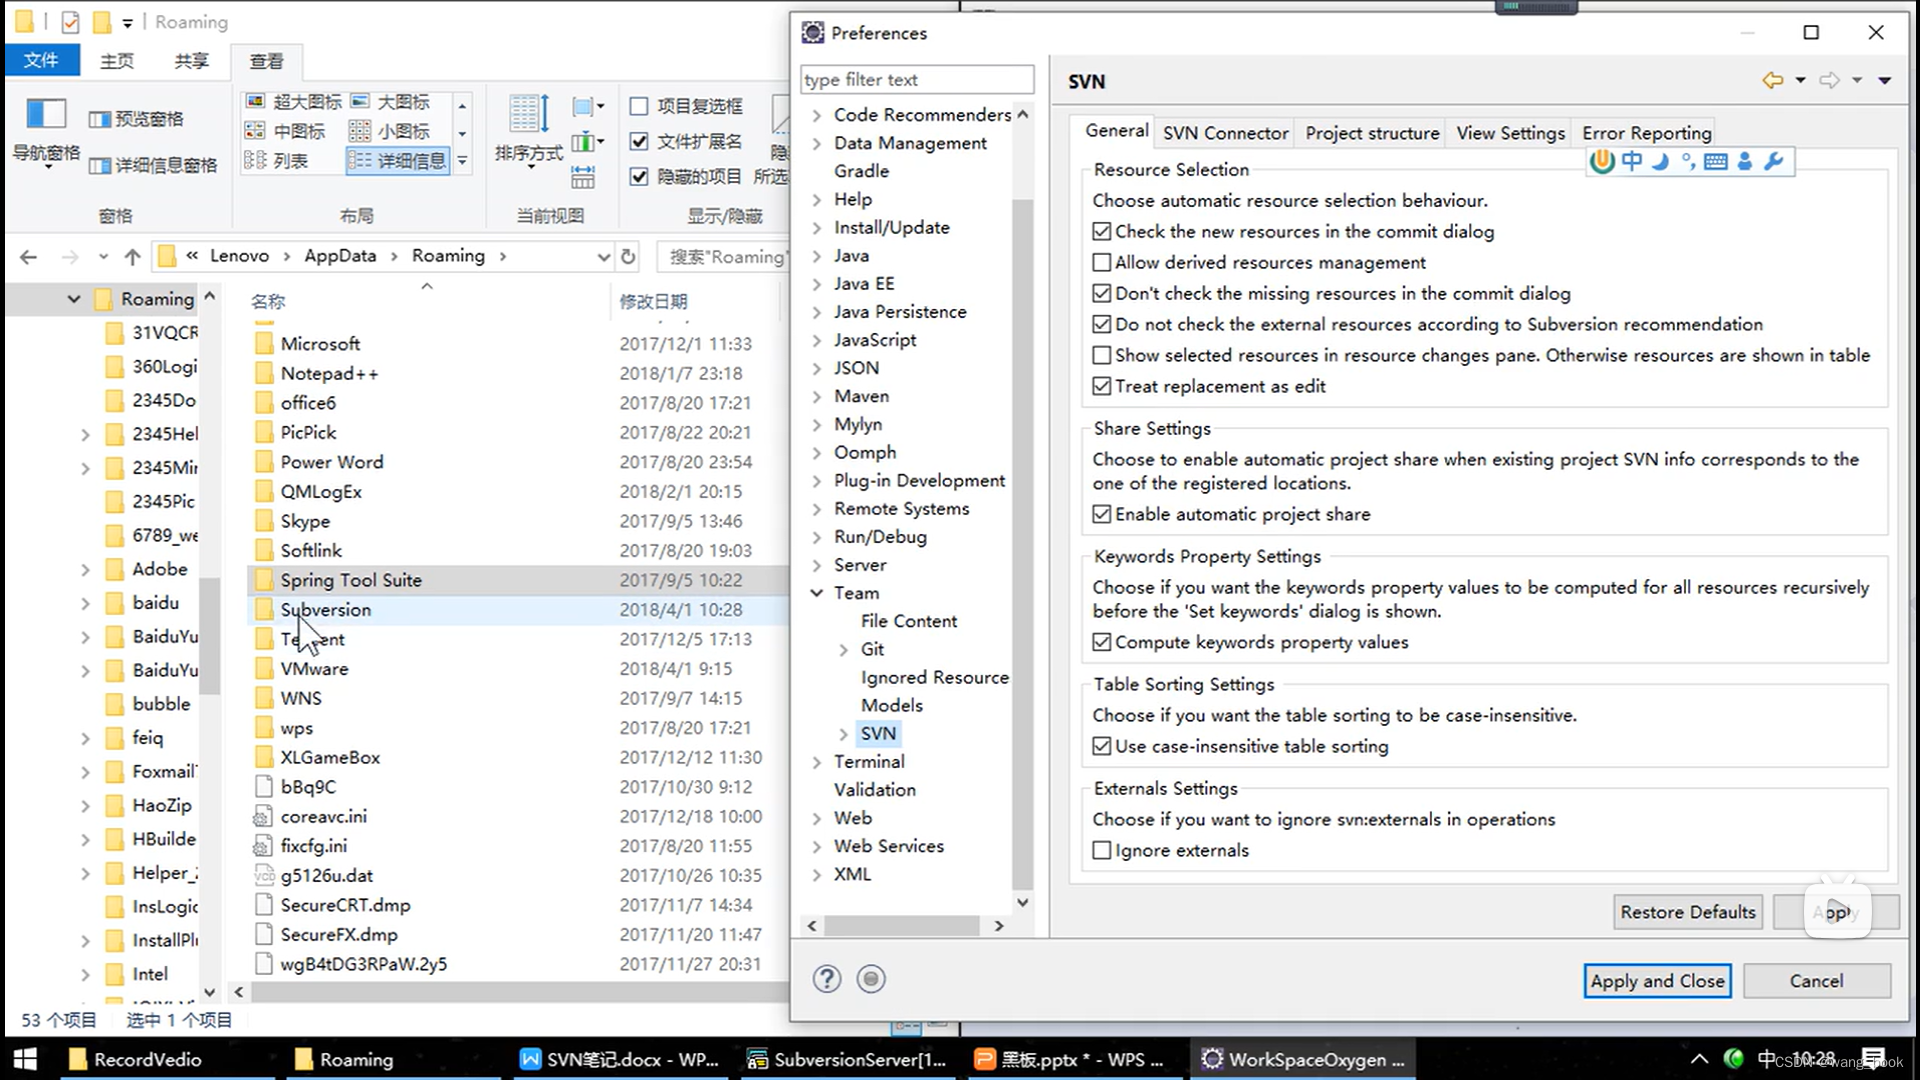Click the Preview pane button in ribbon
This screenshot has width=1920, height=1080.
[x=136, y=119]
